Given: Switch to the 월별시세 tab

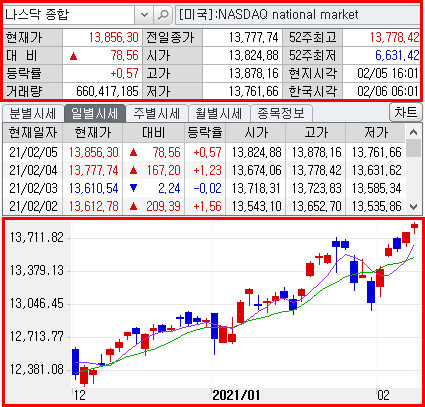Looking at the screenshot, I should point(219,113).
